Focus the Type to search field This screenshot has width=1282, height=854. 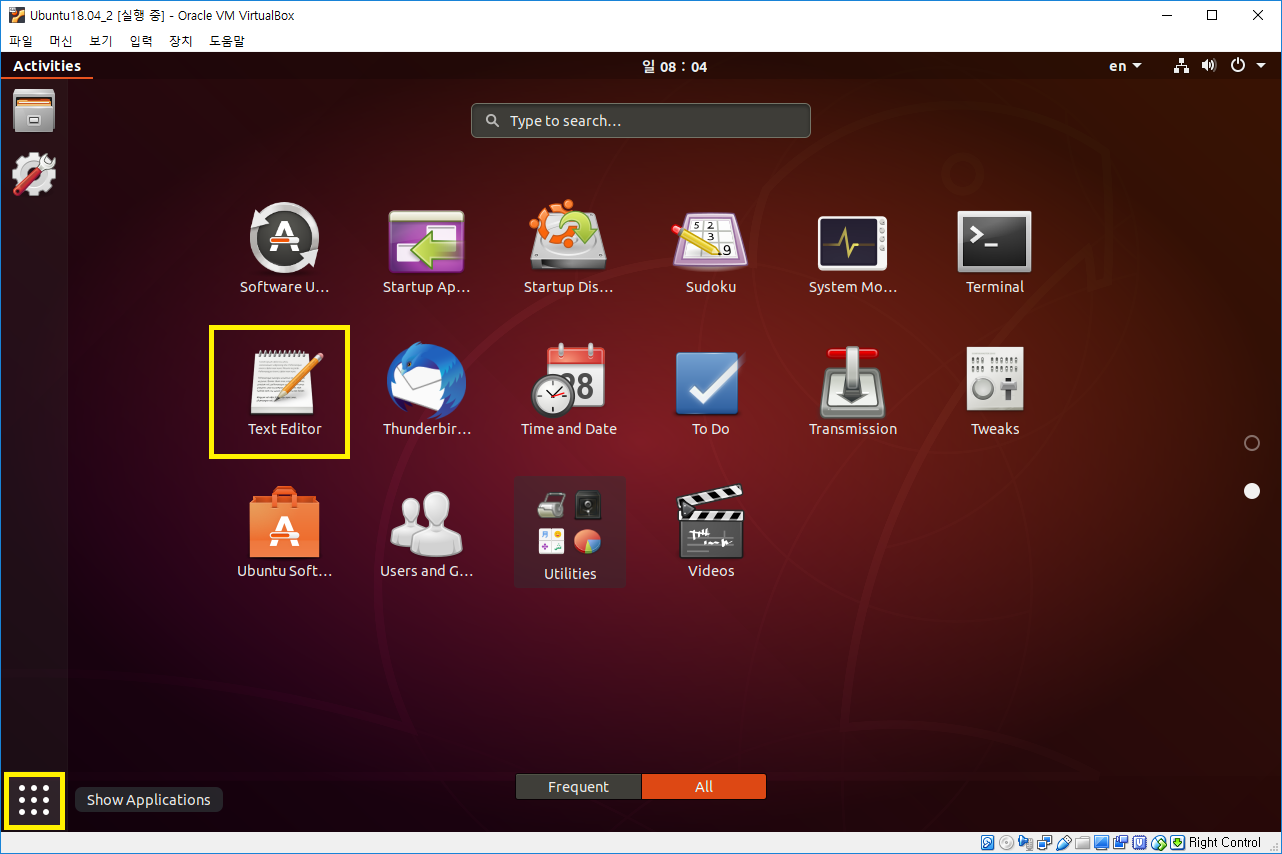(x=641, y=121)
